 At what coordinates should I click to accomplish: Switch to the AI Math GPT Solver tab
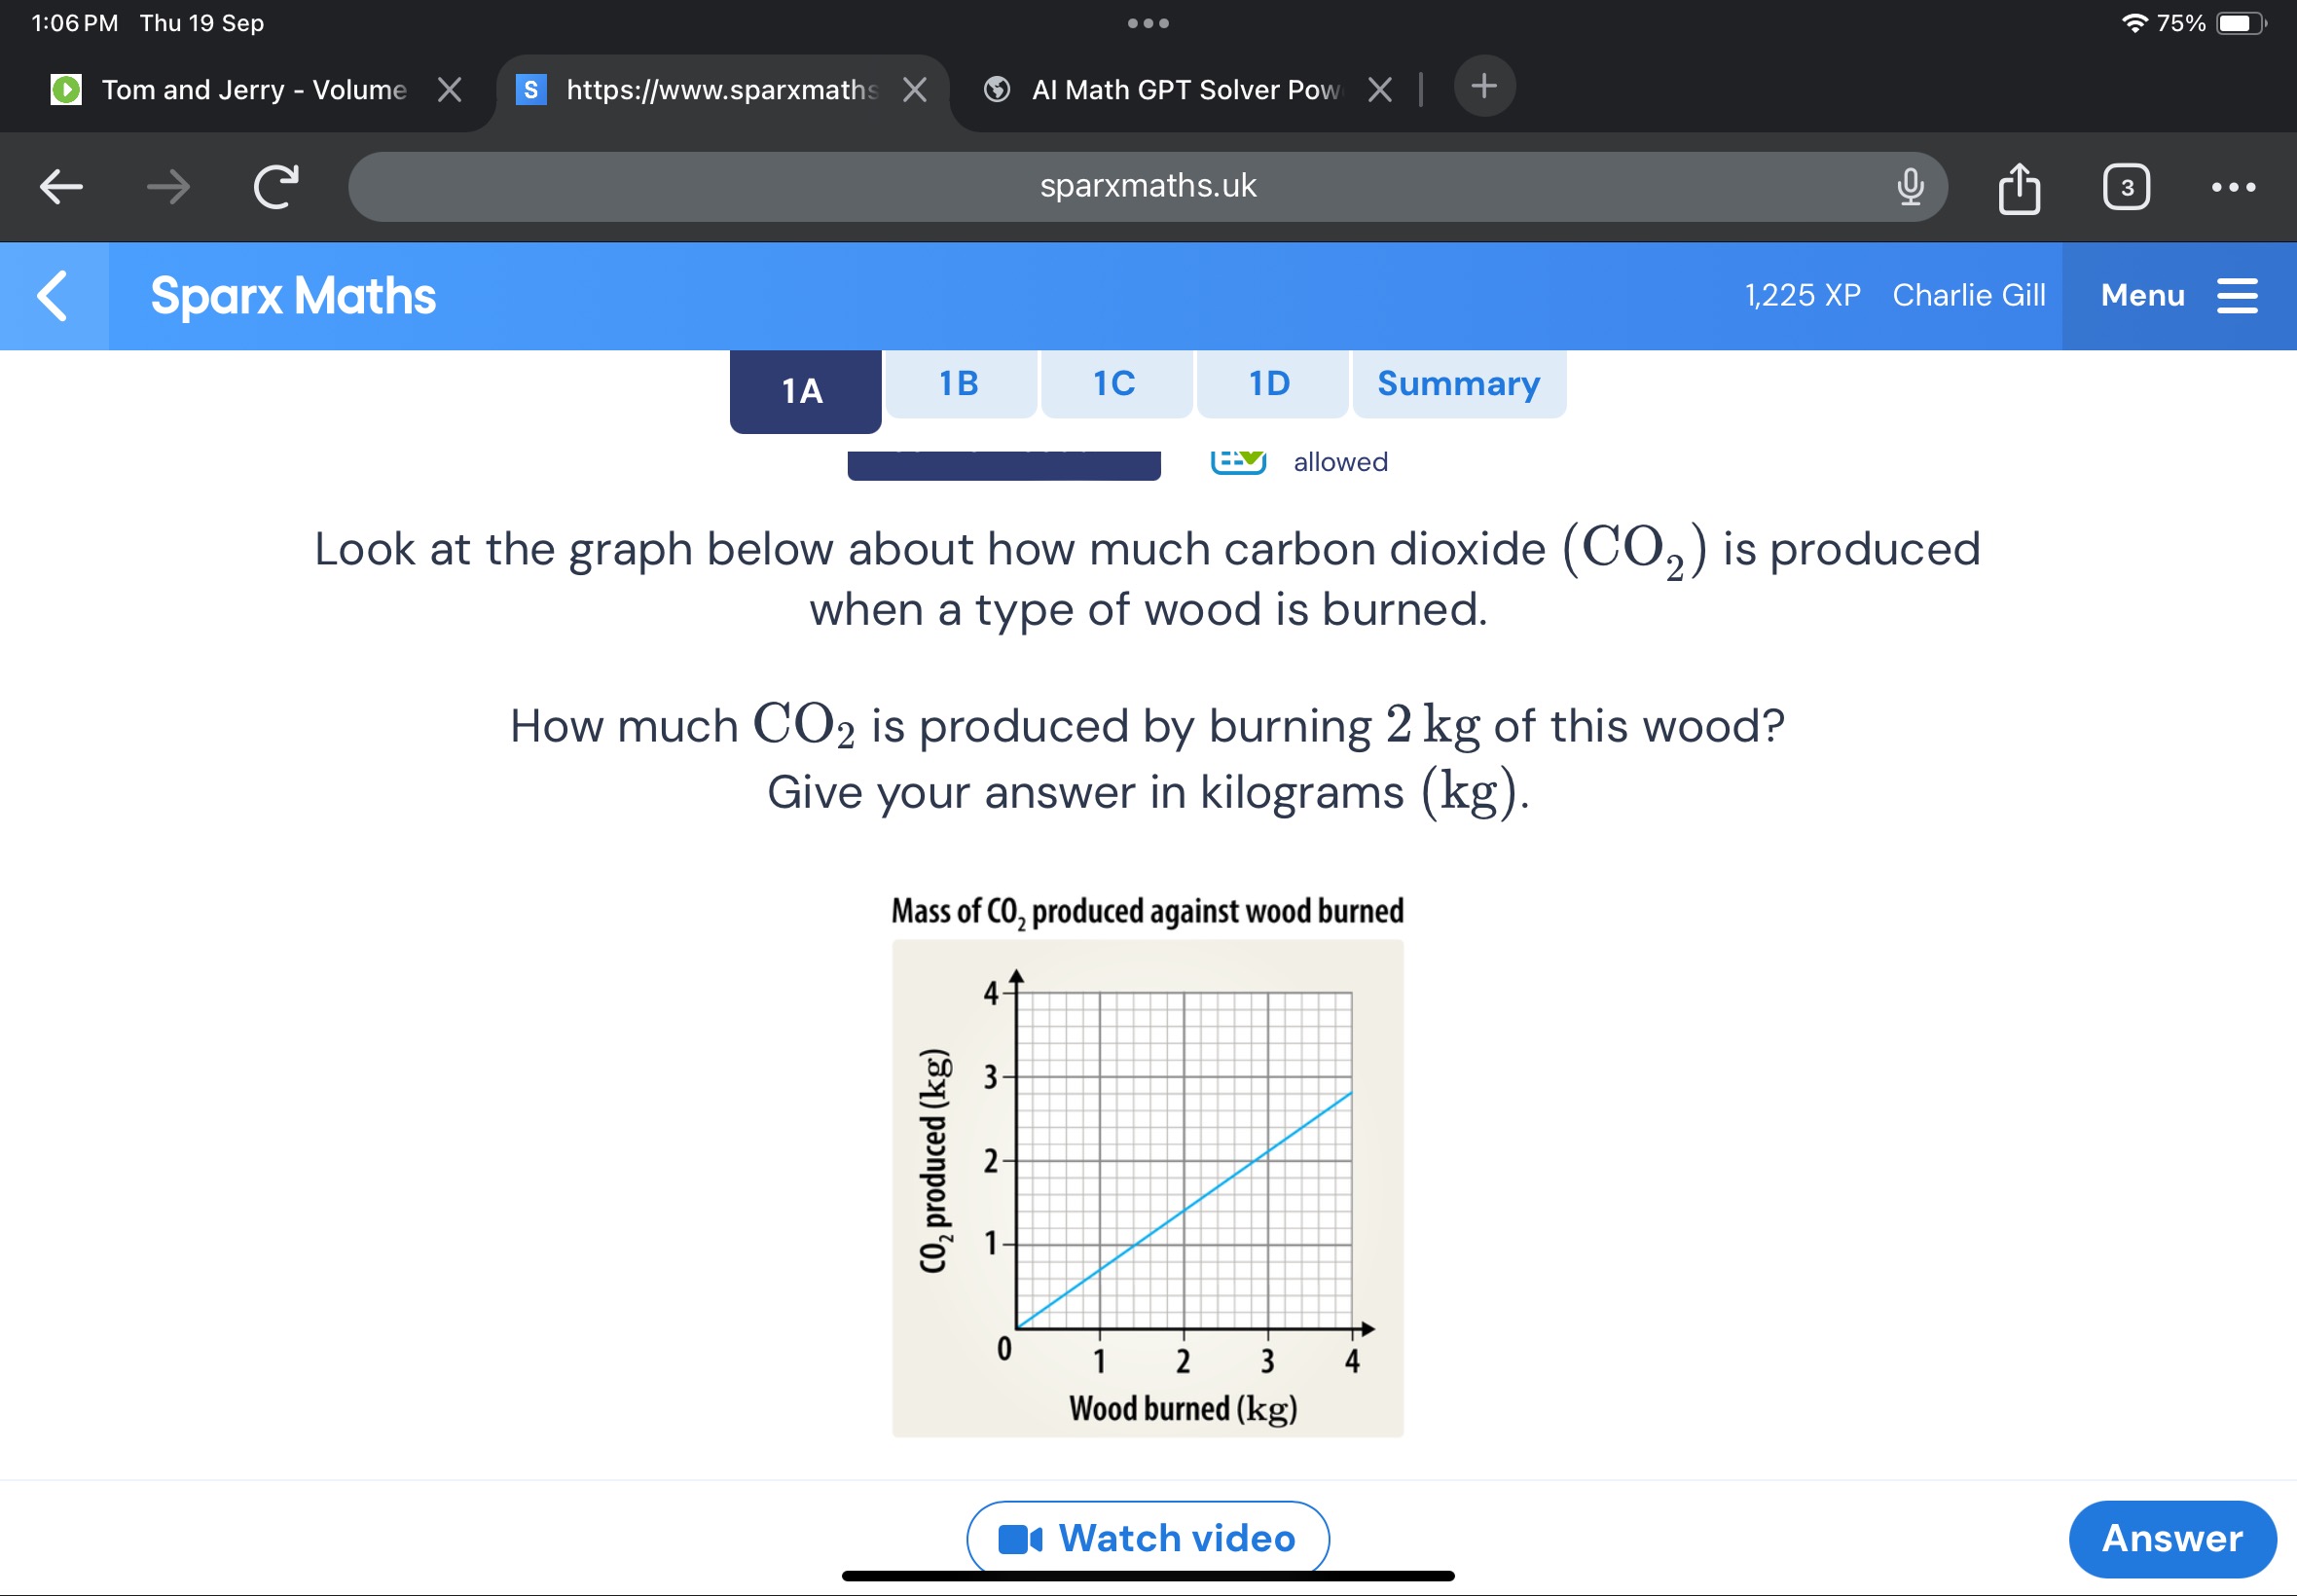(1186, 90)
